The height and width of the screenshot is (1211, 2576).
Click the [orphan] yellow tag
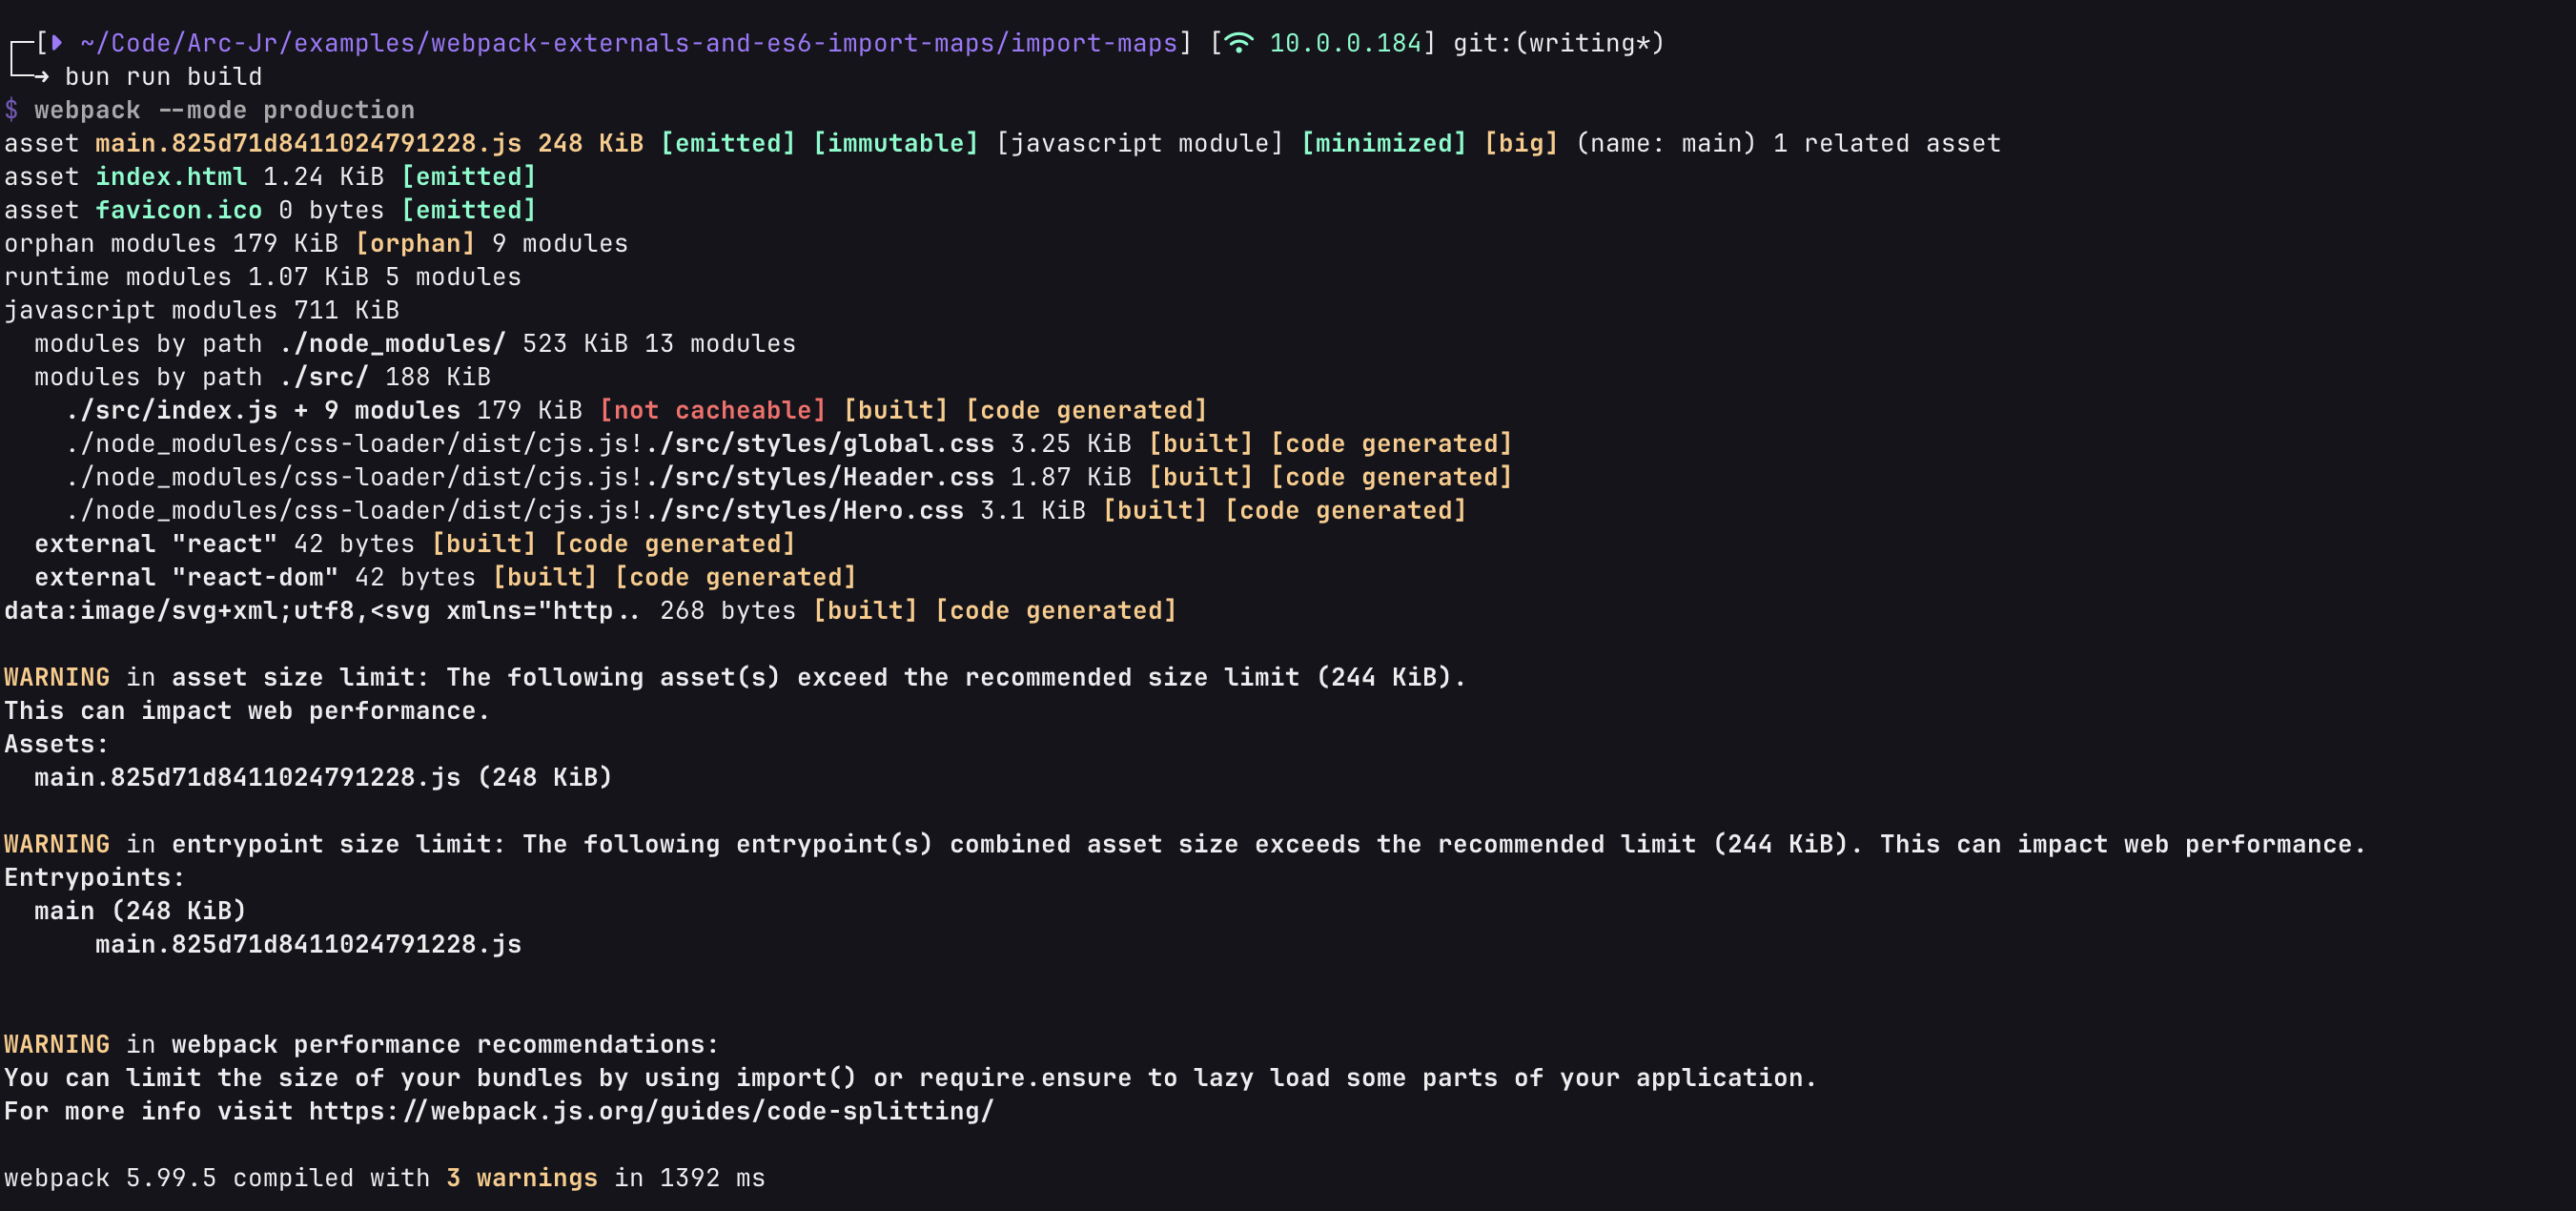click(415, 243)
